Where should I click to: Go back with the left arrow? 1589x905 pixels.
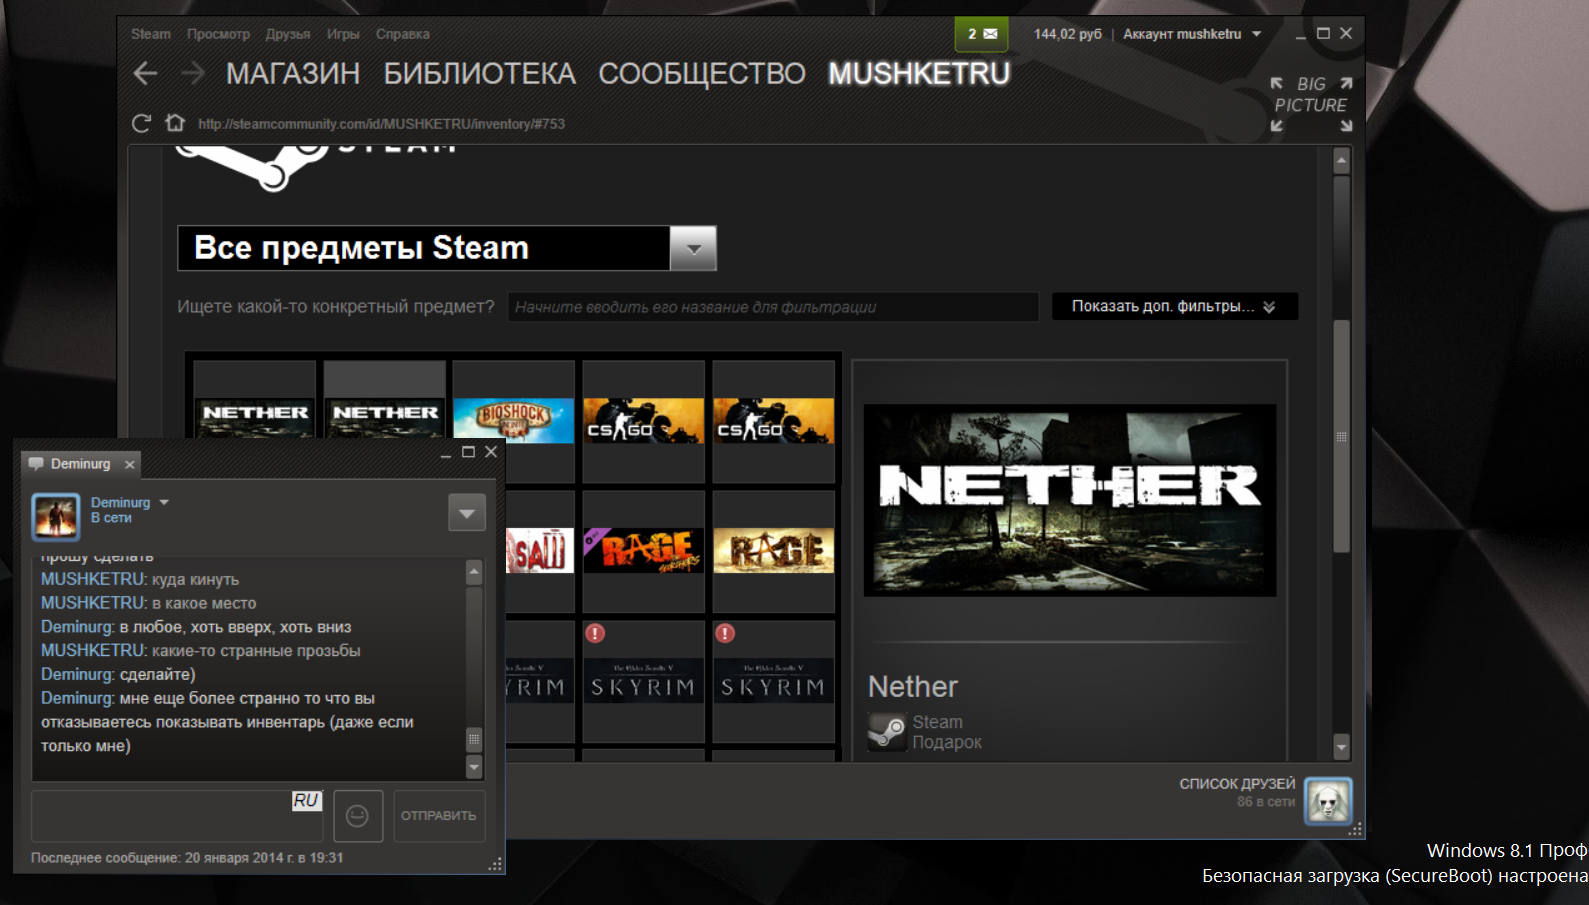coord(146,73)
